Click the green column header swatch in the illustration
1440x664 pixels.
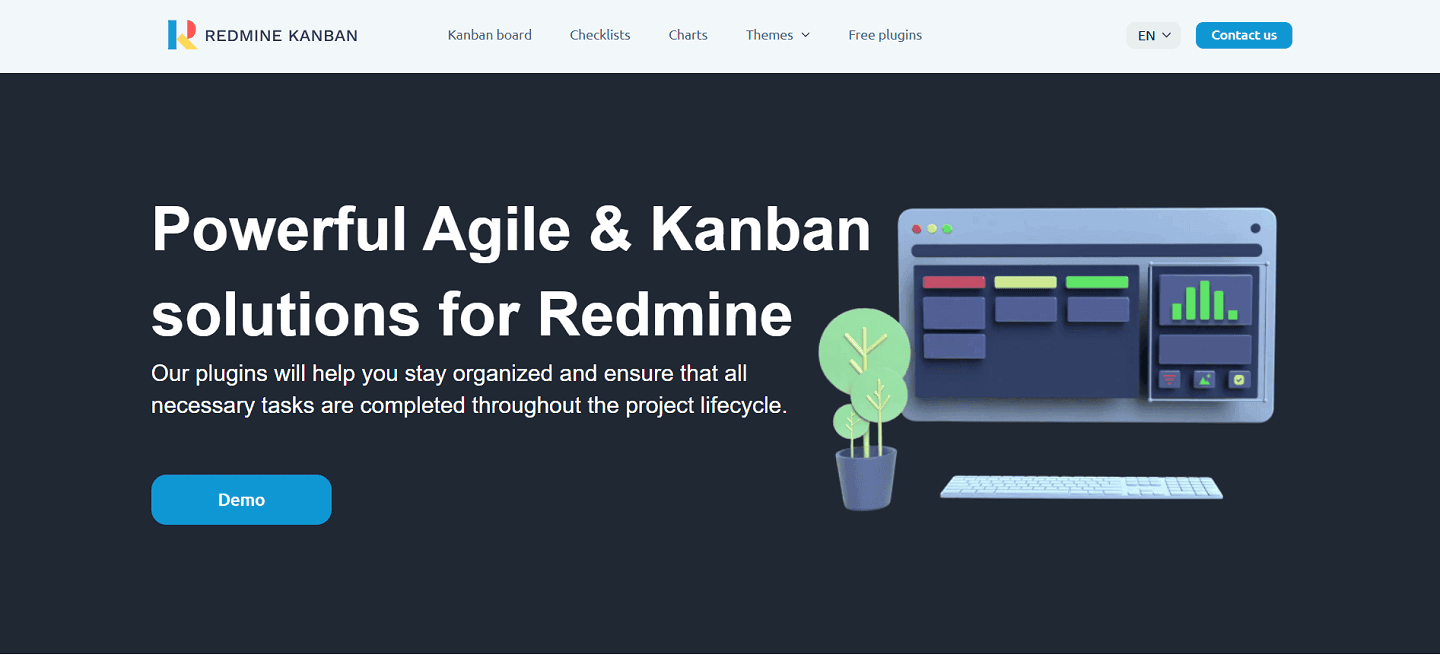1098,282
